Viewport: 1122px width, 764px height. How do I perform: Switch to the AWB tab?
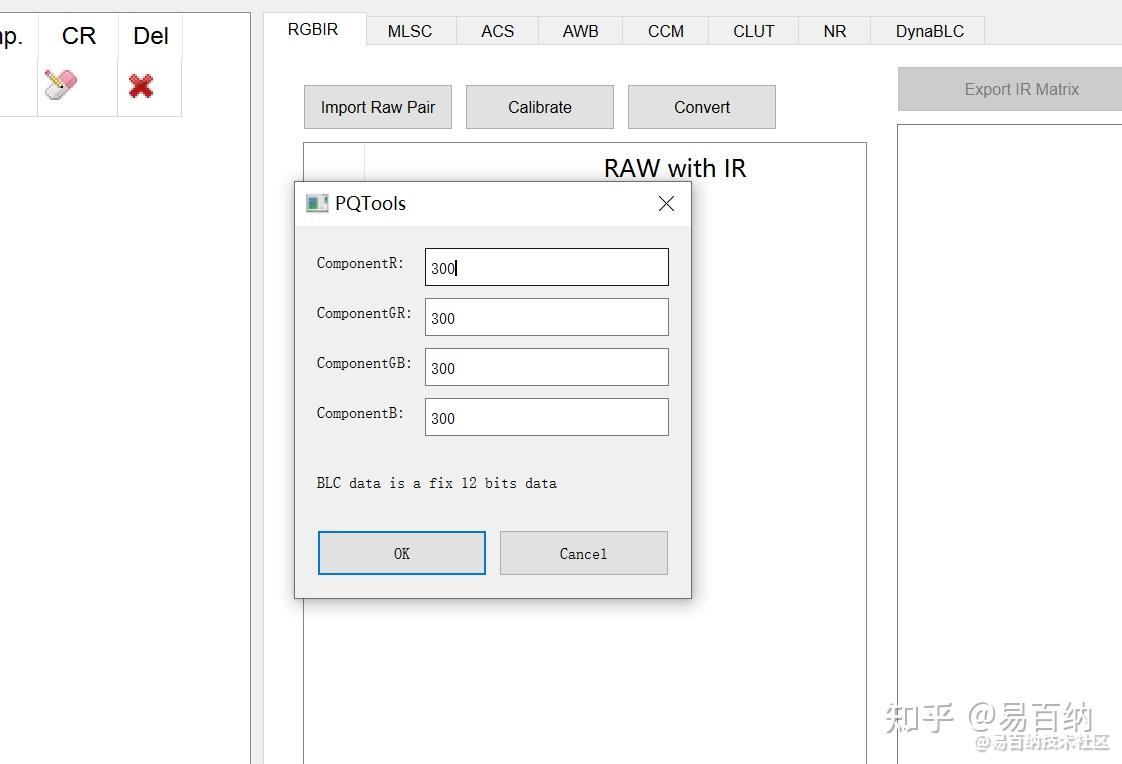click(x=580, y=31)
